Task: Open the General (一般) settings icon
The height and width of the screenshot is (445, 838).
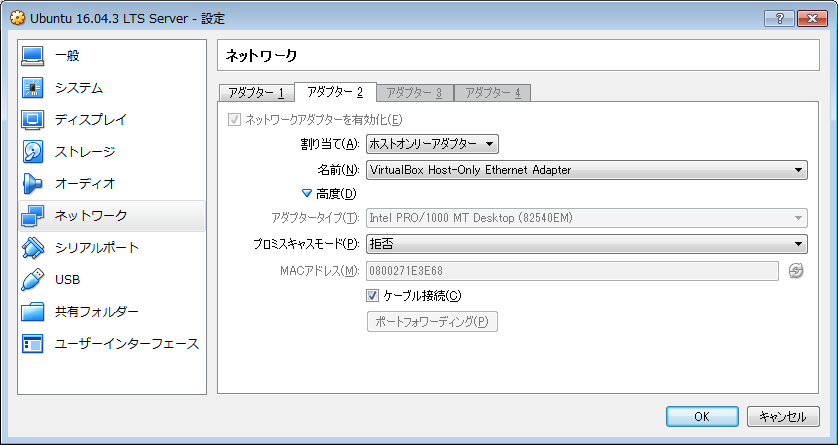Action: pyautogui.click(x=33, y=56)
